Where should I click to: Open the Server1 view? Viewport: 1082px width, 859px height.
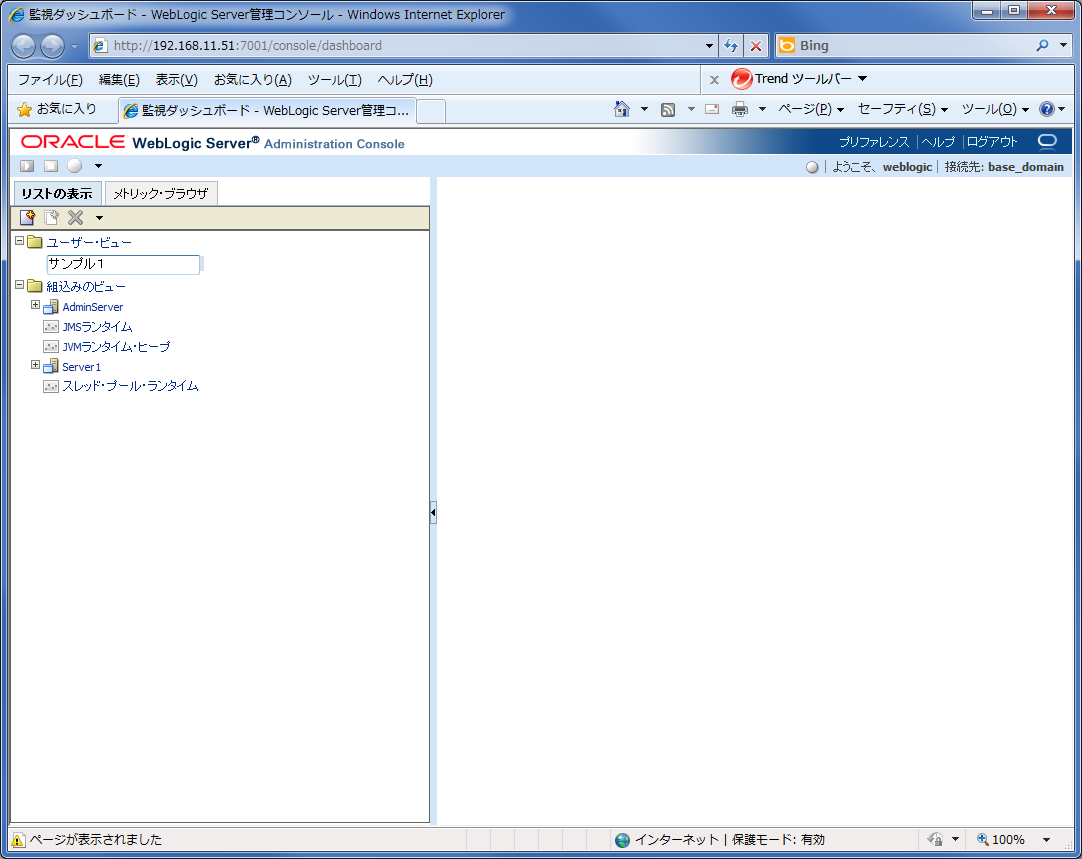tap(81, 367)
